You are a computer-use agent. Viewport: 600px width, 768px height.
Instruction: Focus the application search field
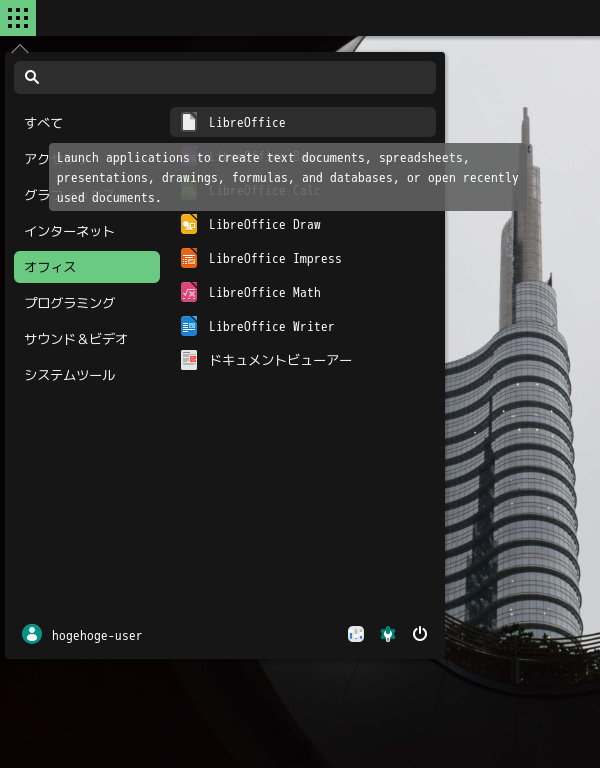click(225, 77)
